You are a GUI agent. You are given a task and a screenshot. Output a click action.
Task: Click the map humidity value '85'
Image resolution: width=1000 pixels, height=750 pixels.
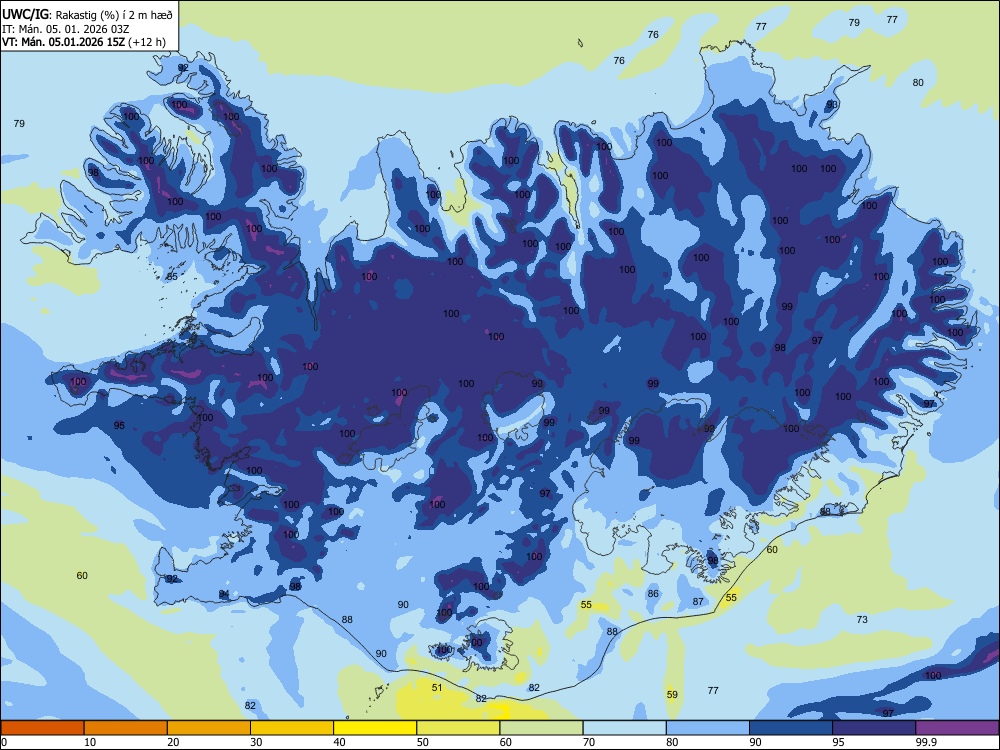pyautogui.click(x=172, y=277)
